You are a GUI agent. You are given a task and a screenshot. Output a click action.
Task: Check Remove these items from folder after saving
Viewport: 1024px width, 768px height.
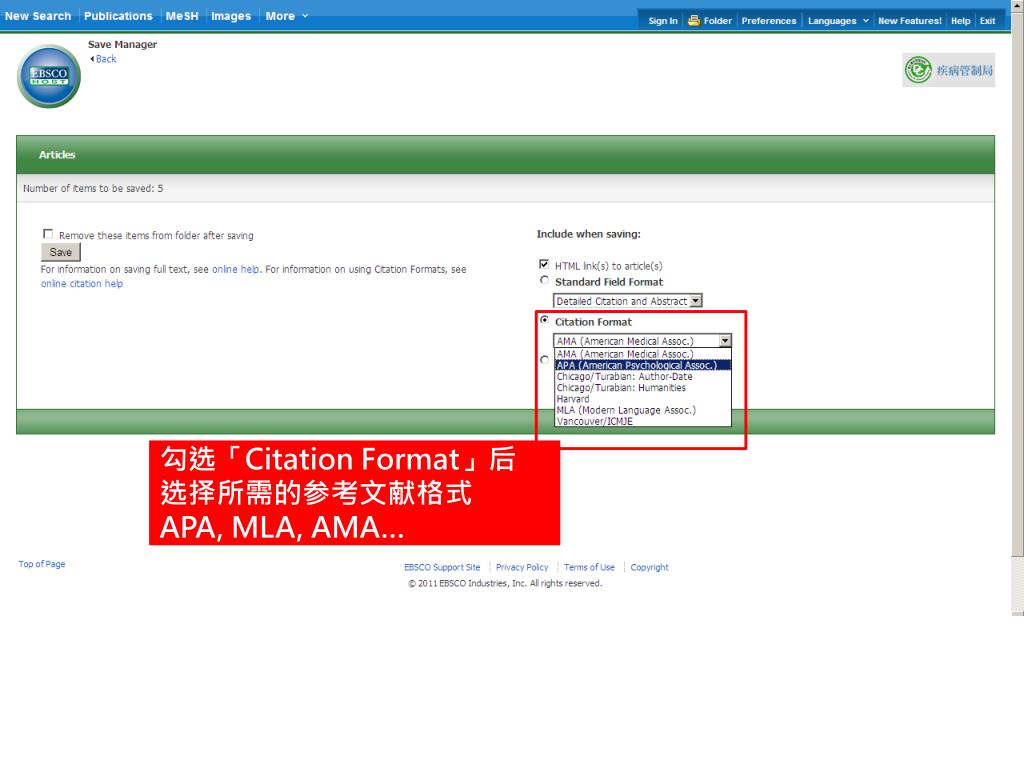(x=48, y=234)
